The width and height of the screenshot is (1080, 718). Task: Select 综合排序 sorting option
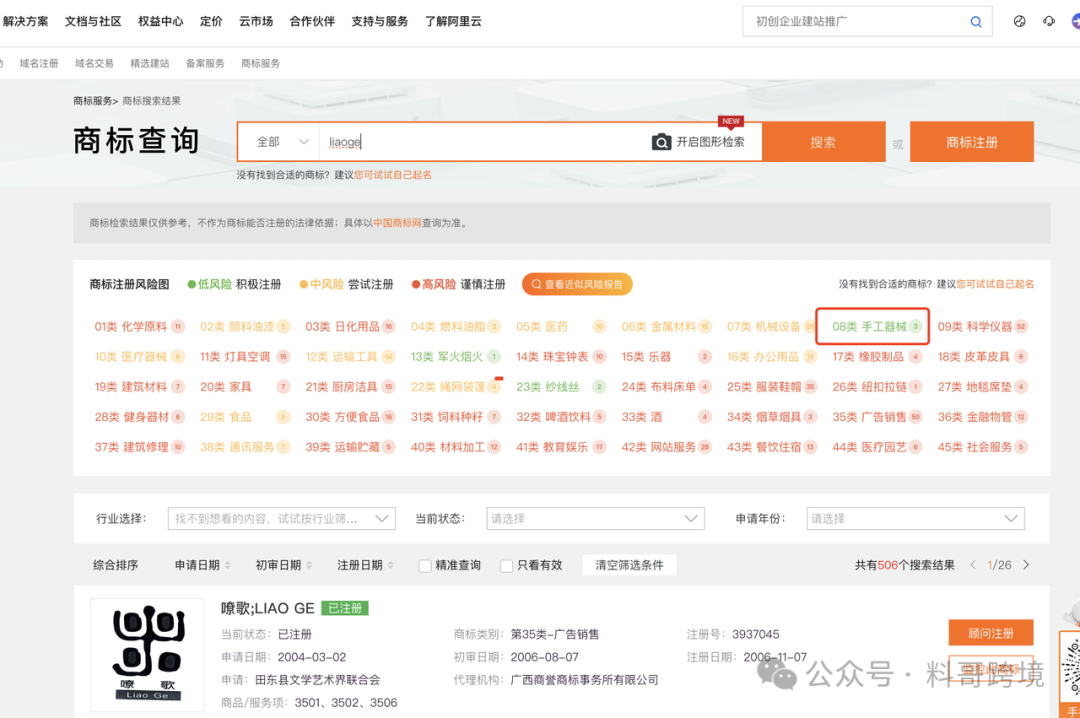coord(115,565)
